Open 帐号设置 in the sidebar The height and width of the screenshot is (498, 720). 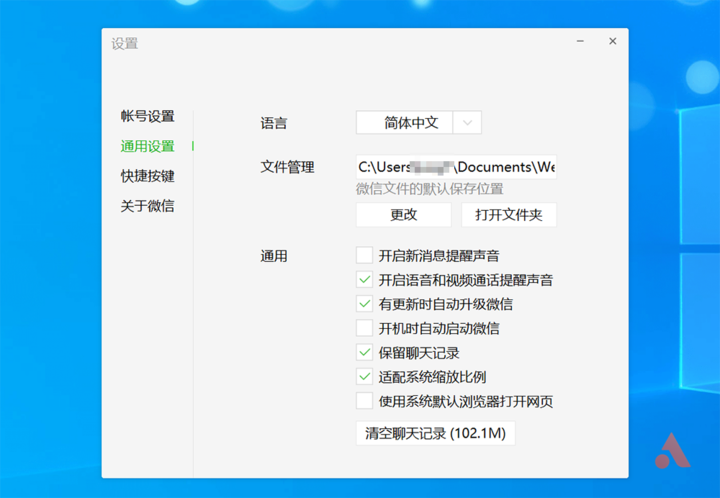147,116
